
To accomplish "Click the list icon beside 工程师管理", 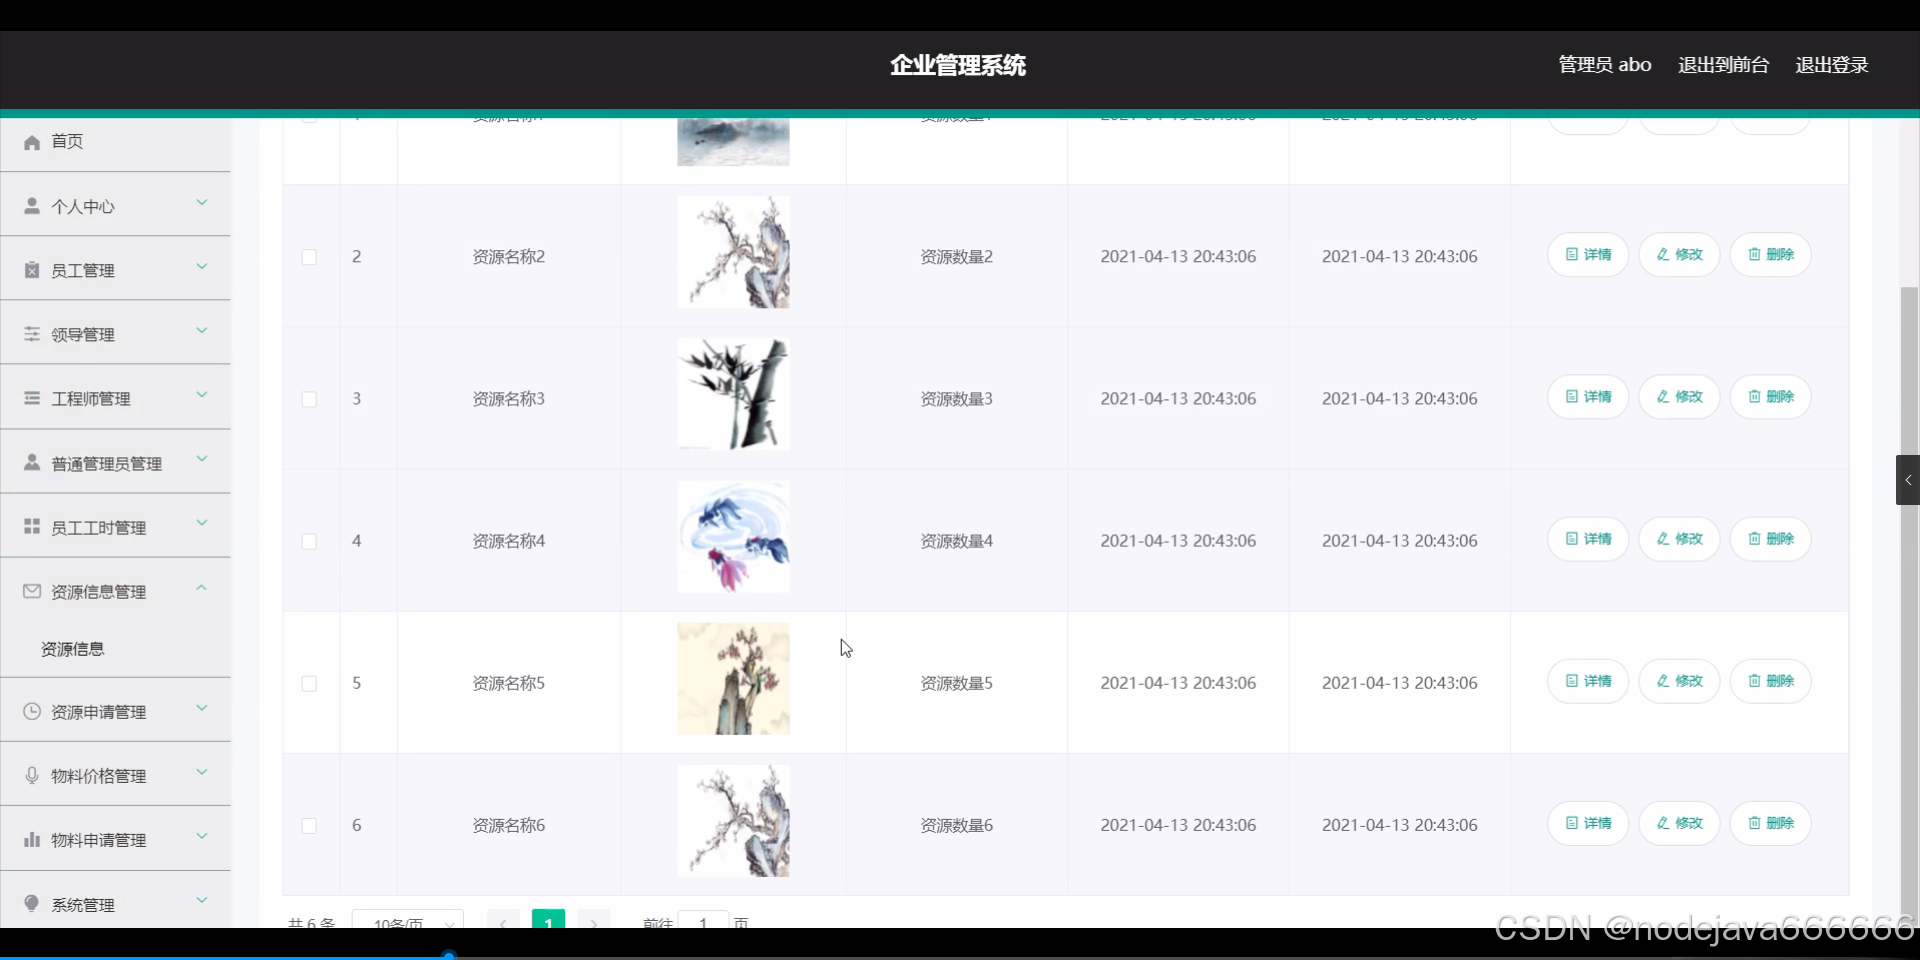I will tap(32, 398).
